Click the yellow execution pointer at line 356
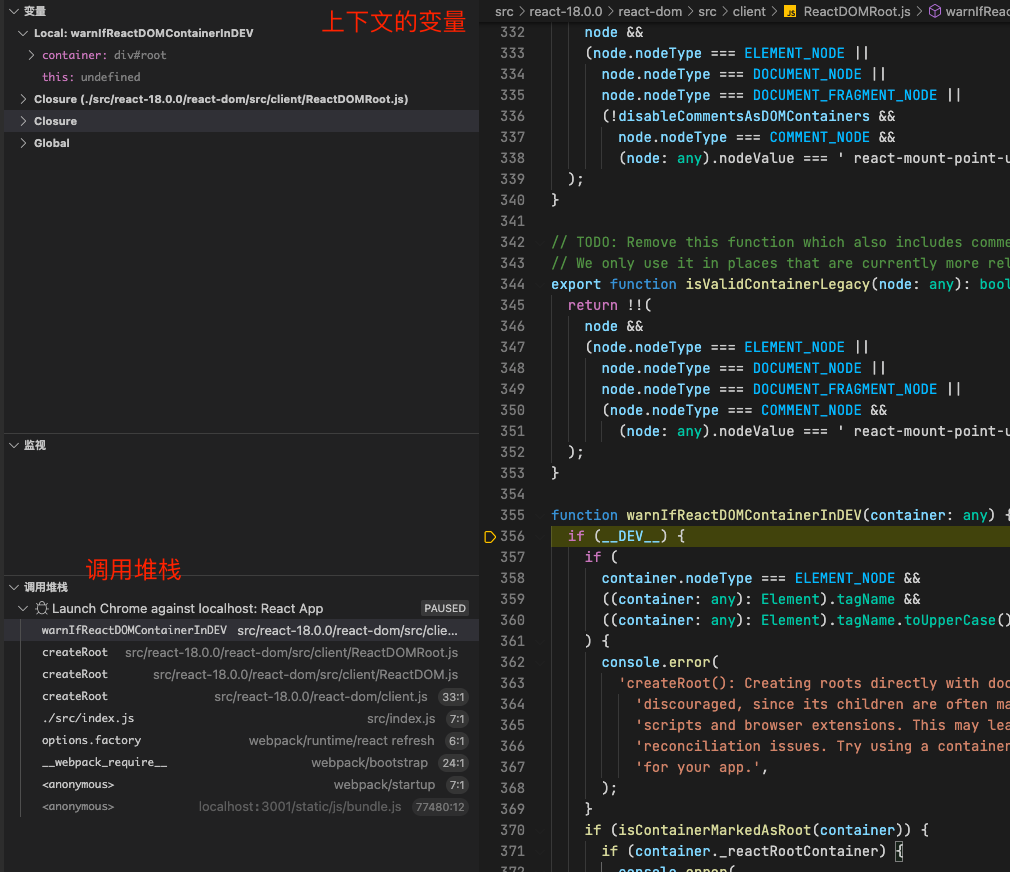 (489, 536)
